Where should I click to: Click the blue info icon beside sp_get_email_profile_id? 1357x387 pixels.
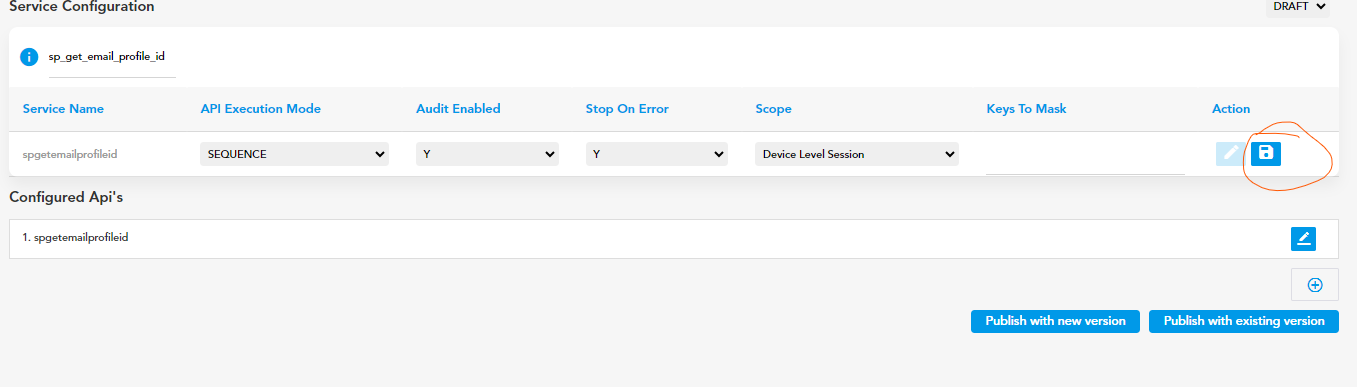pos(30,56)
